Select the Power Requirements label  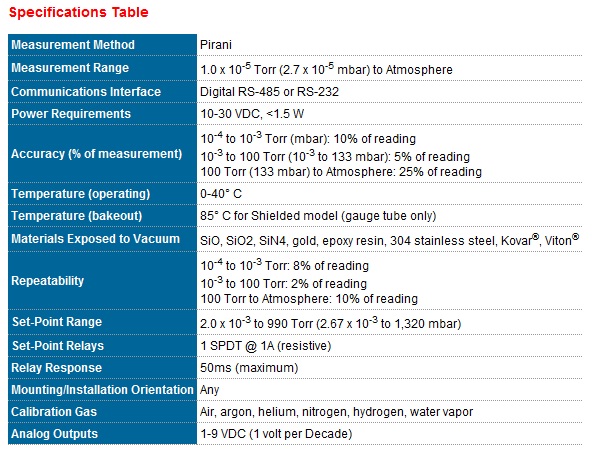[71, 114]
